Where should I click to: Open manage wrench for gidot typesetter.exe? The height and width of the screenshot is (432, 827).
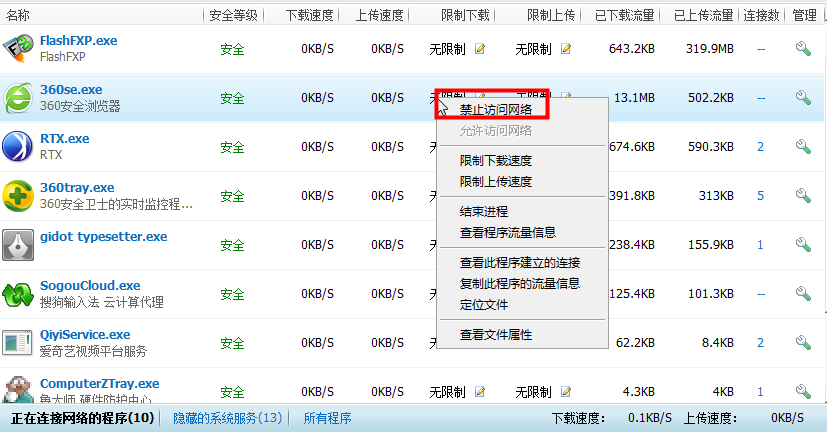point(803,245)
